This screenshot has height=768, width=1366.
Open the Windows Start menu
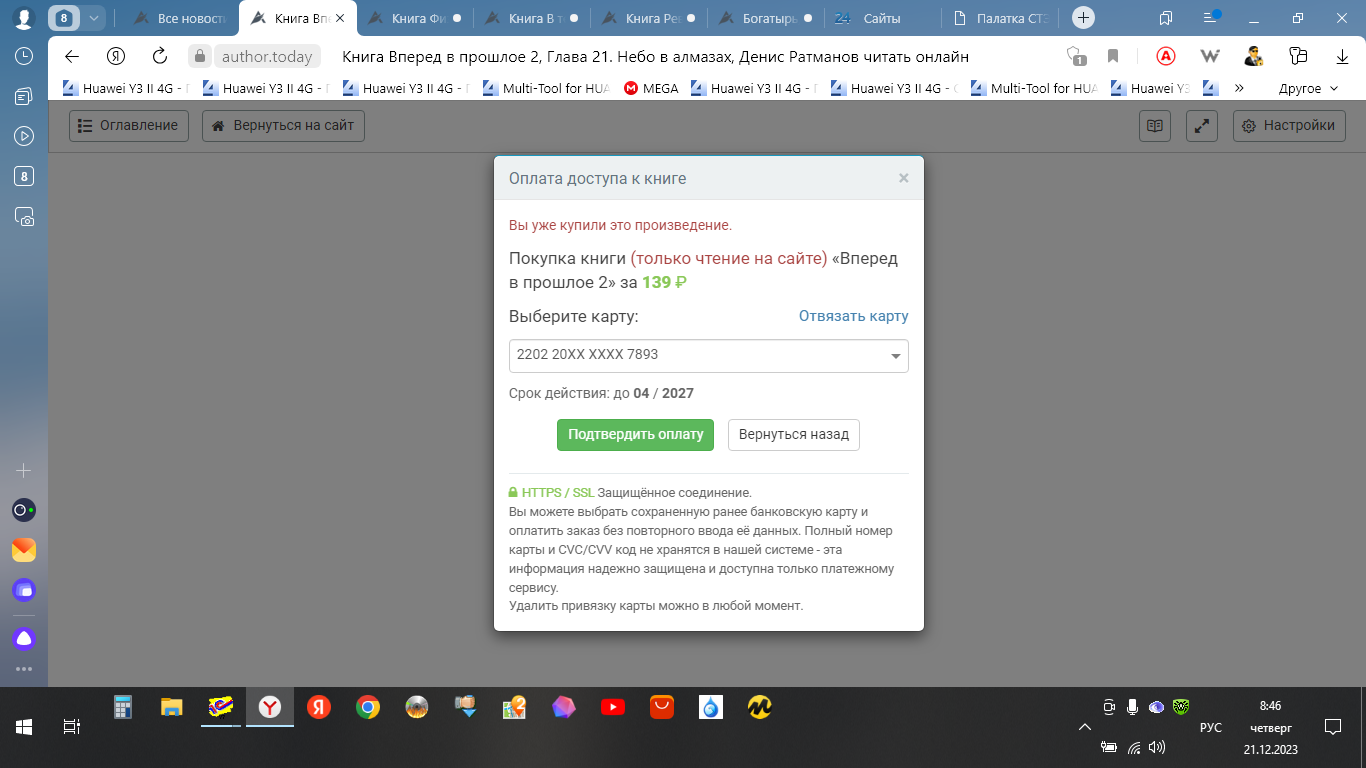tap(24, 727)
